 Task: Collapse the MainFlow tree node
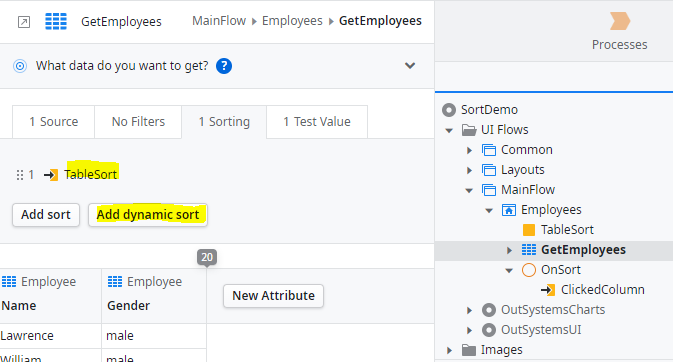click(469, 190)
